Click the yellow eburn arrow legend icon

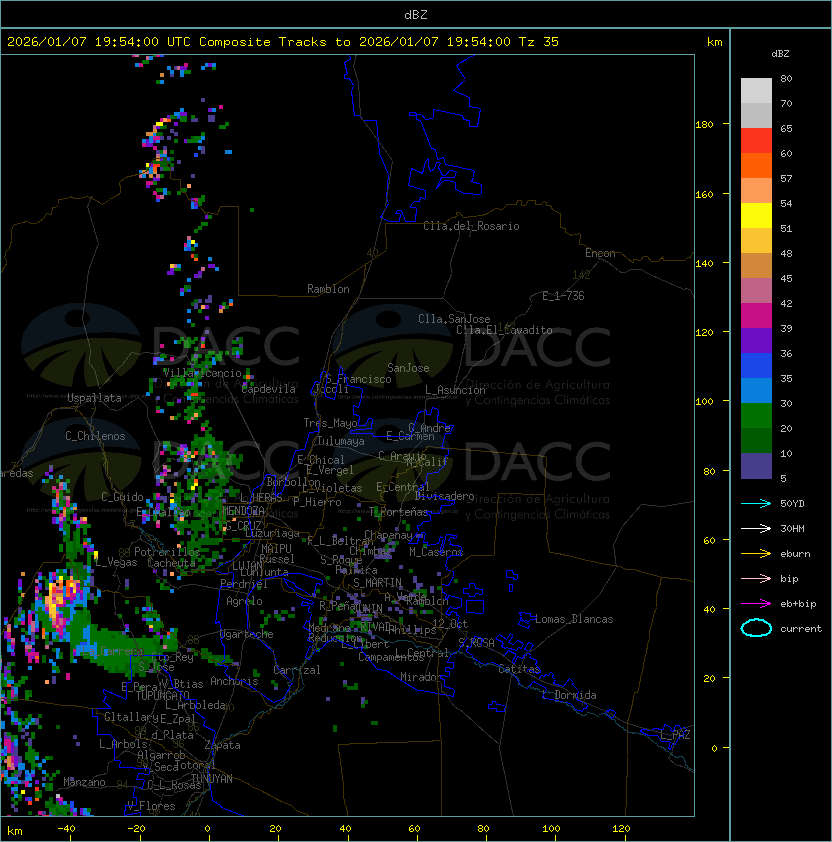coord(756,554)
